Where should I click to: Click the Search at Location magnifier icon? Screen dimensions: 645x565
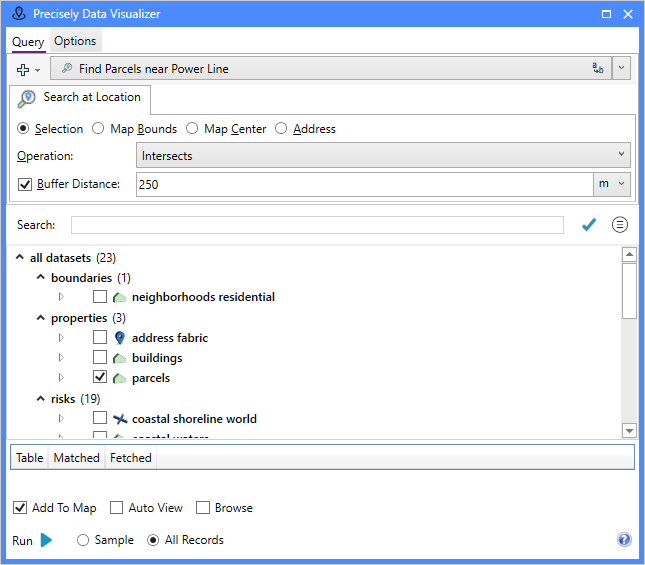click(27, 99)
